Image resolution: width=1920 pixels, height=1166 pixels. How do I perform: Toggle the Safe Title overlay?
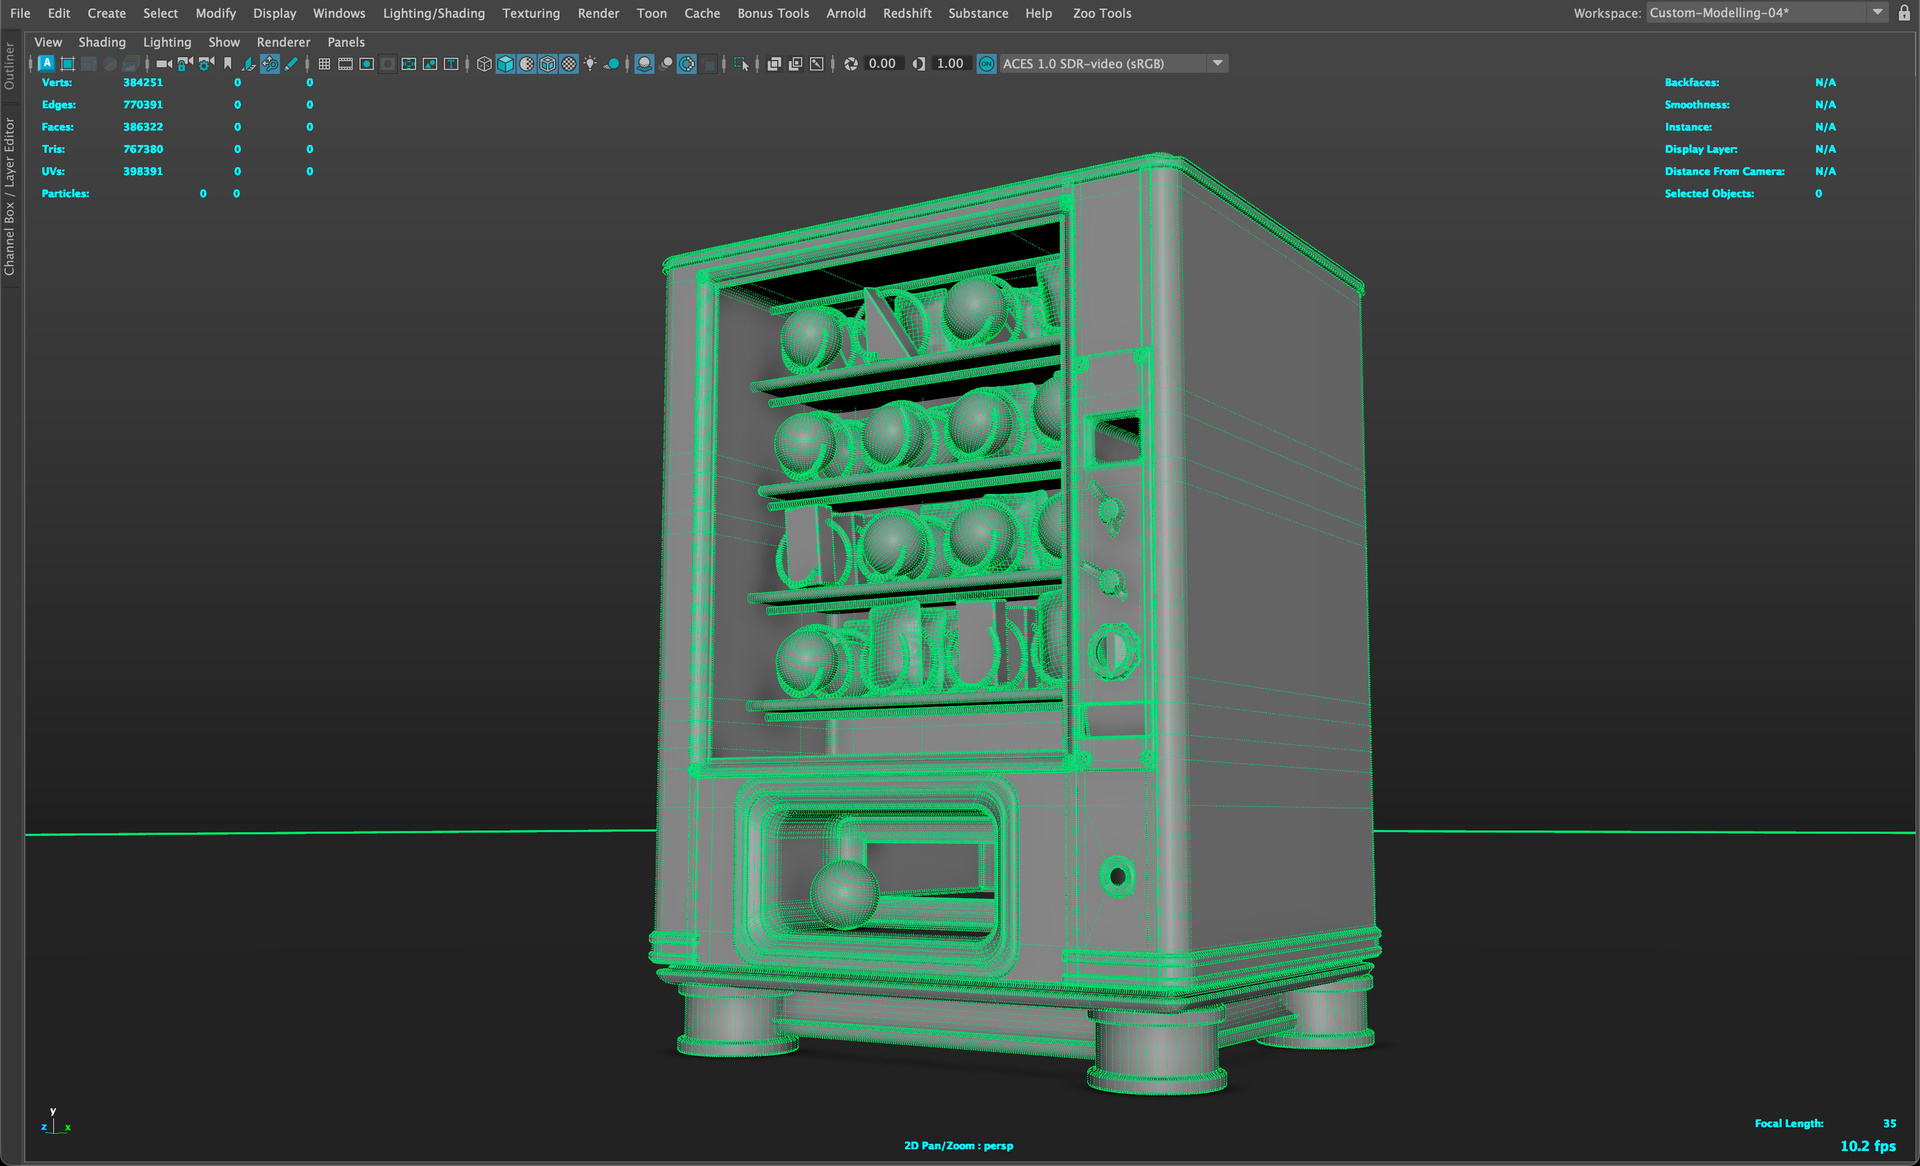click(x=451, y=63)
